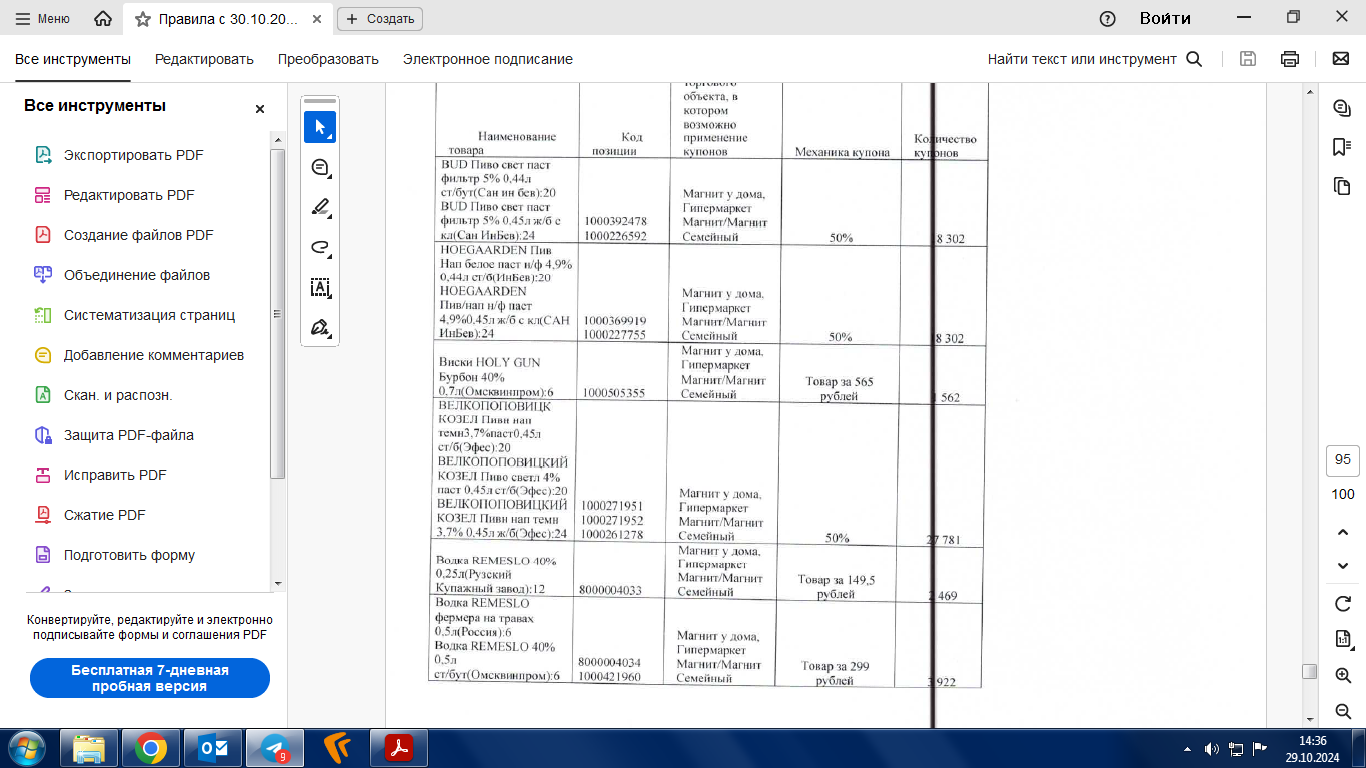
Task: Click code 8000004033 in the table
Action: [610, 590]
